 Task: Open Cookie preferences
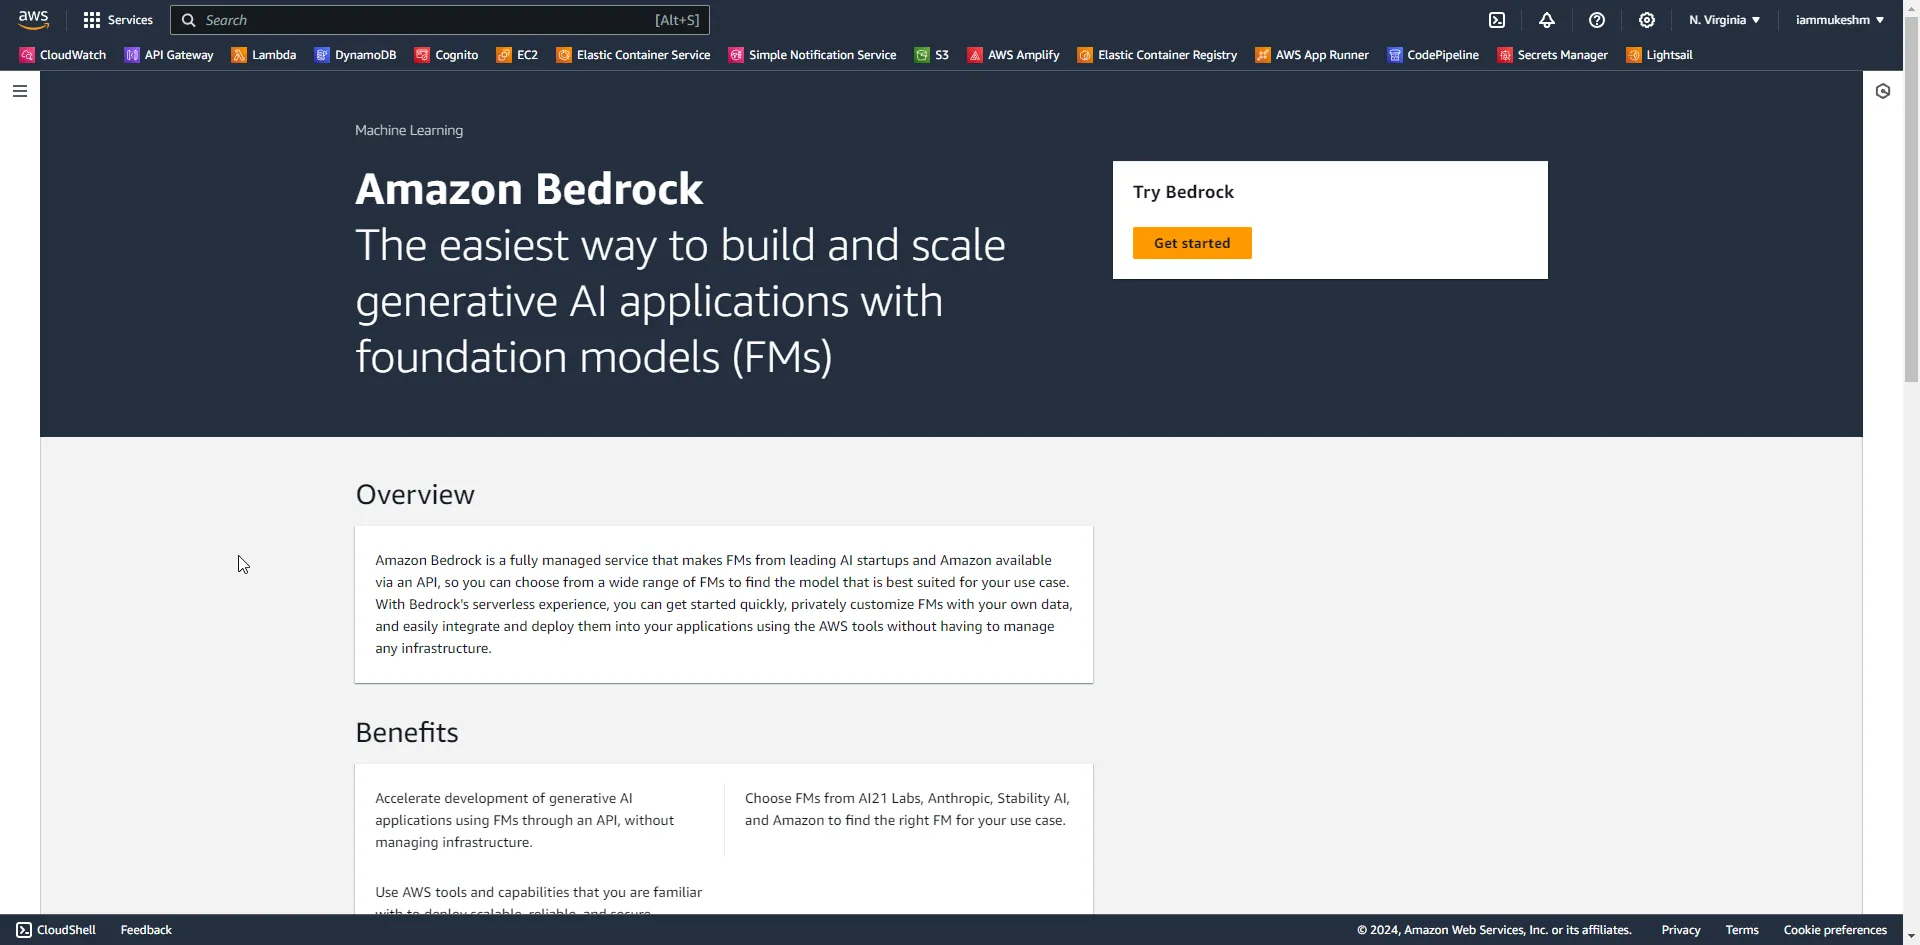[x=1834, y=929]
